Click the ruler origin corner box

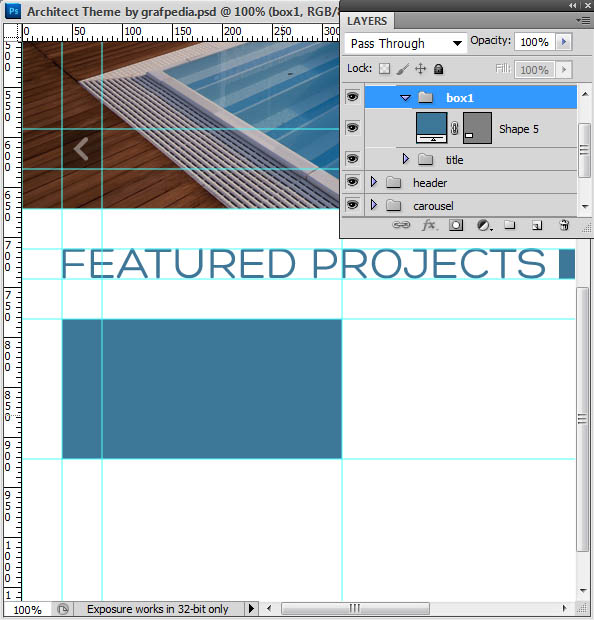tap(13, 32)
